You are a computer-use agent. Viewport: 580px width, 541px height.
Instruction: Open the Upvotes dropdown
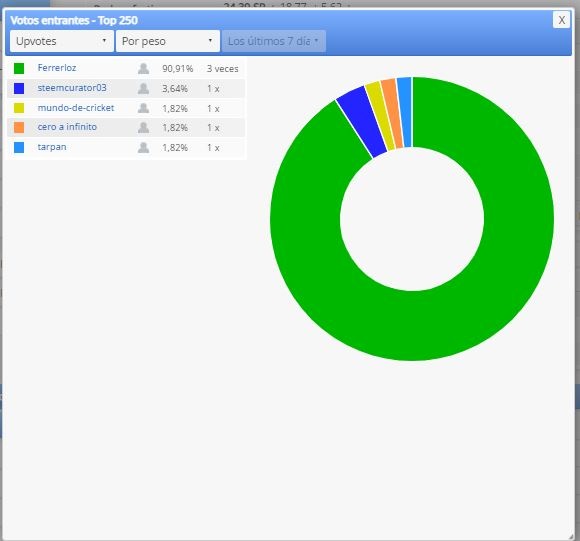coord(62,41)
